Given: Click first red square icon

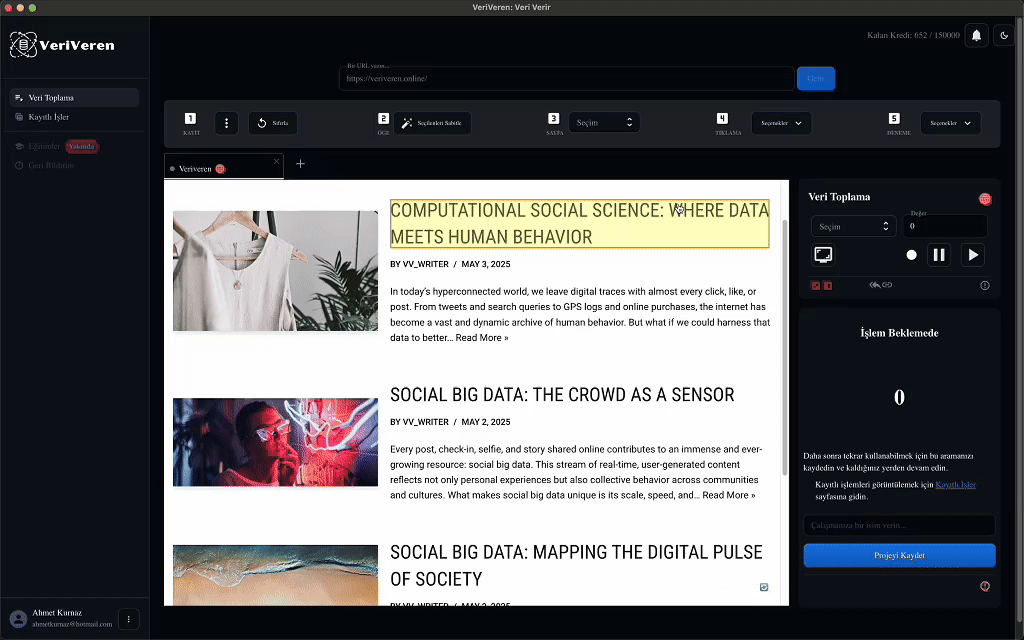Looking at the screenshot, I should (815, 285).
